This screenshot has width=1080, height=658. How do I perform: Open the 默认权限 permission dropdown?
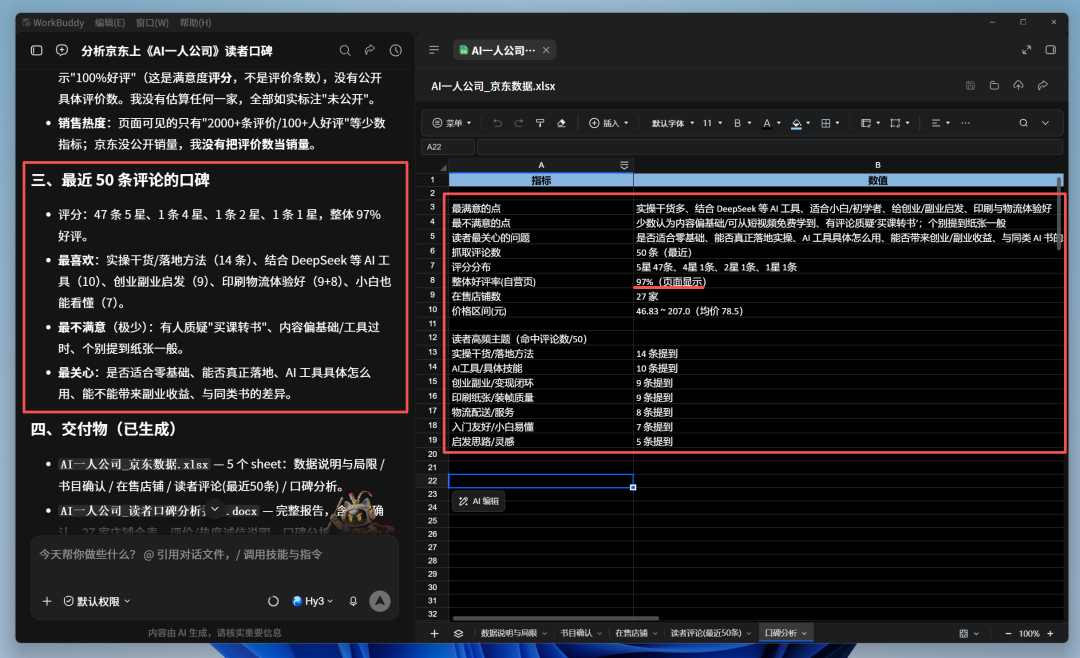97,602
